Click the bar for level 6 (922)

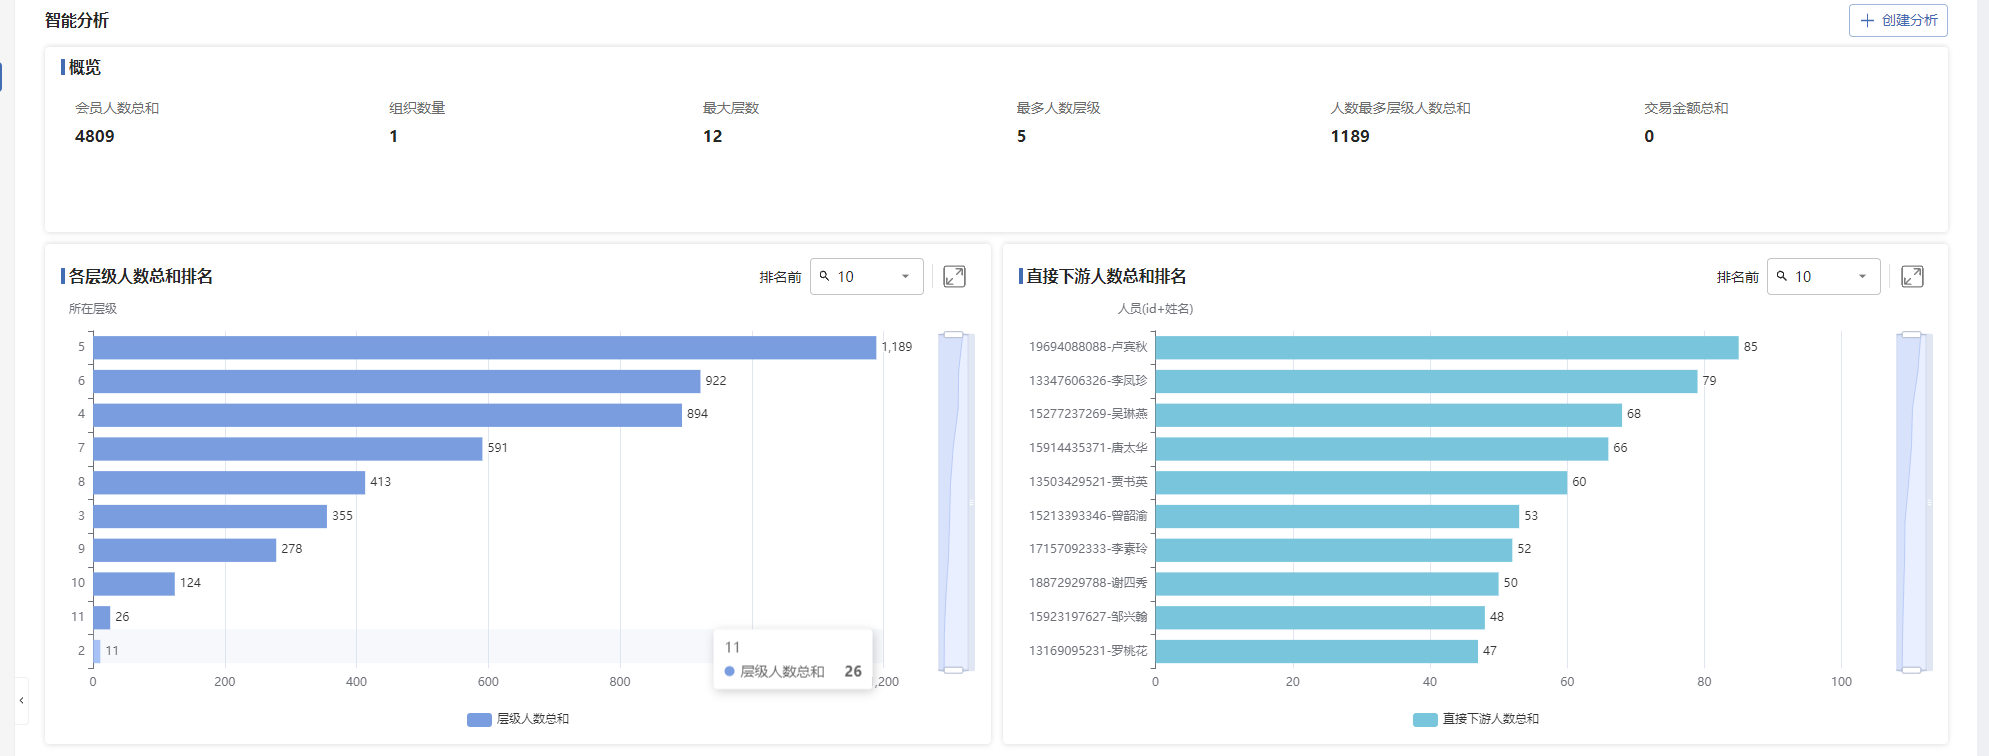point(397,381)
